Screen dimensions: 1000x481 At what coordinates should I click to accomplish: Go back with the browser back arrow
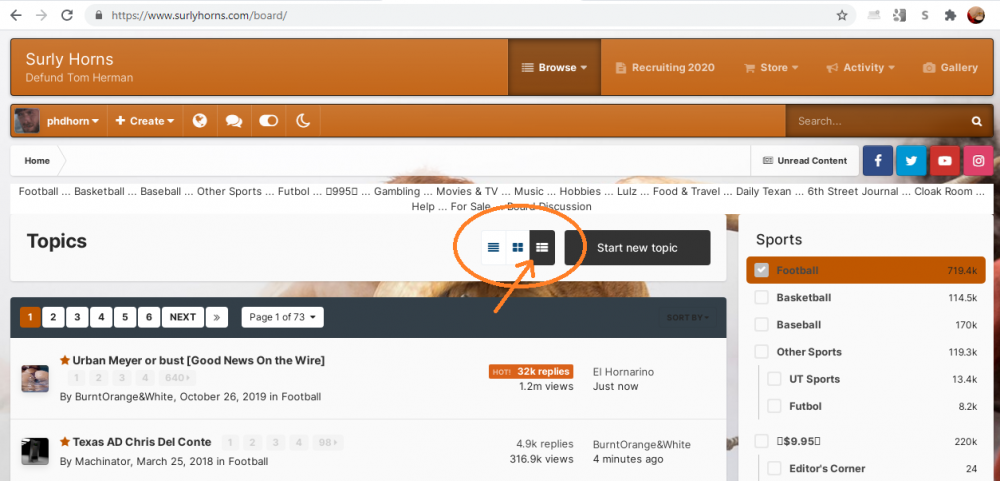click(x=16, y=15)
